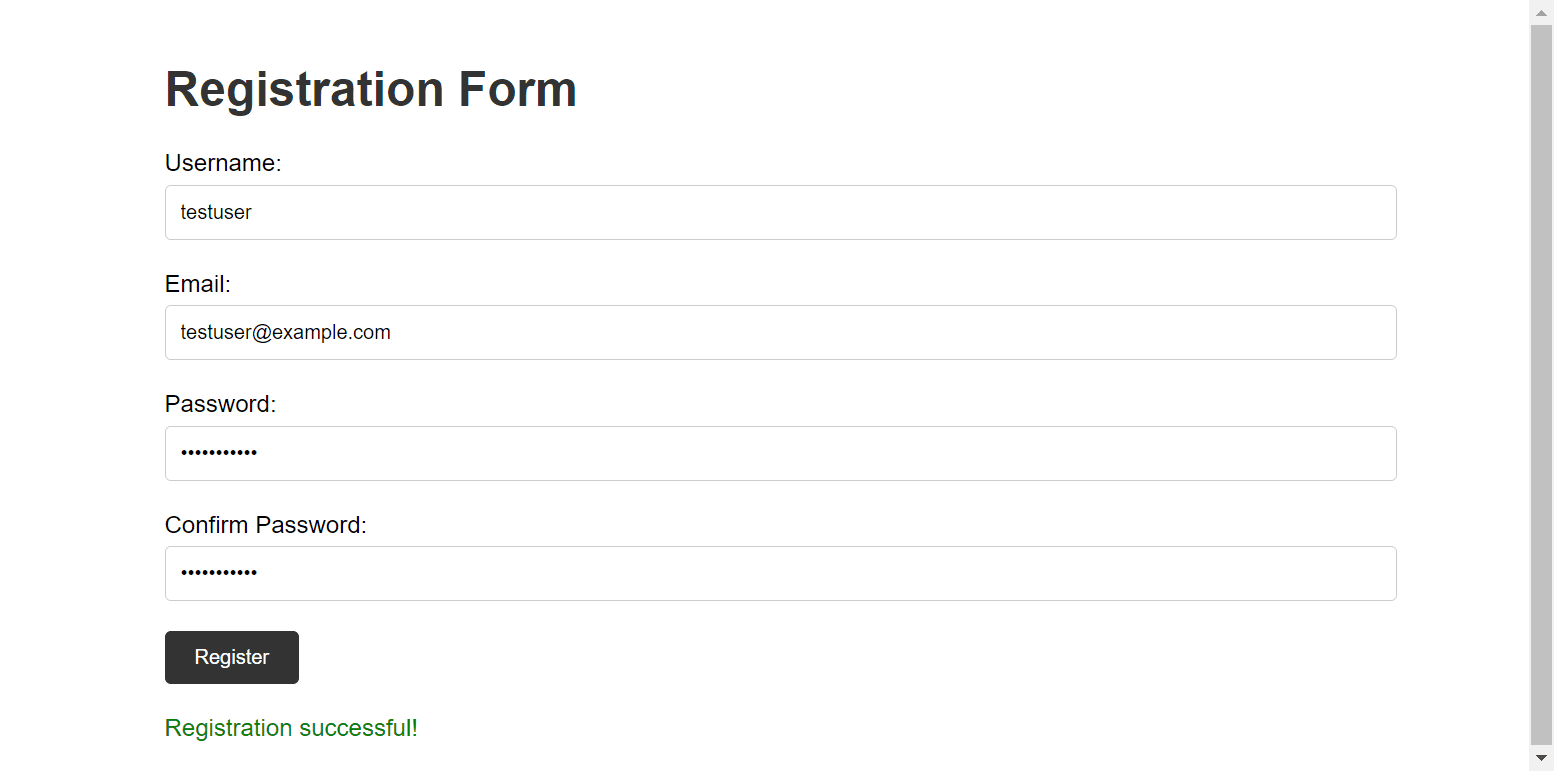Click the Confirm Password label text
This screenshot has width=1554, height=771.
click(x=266, y=525)
